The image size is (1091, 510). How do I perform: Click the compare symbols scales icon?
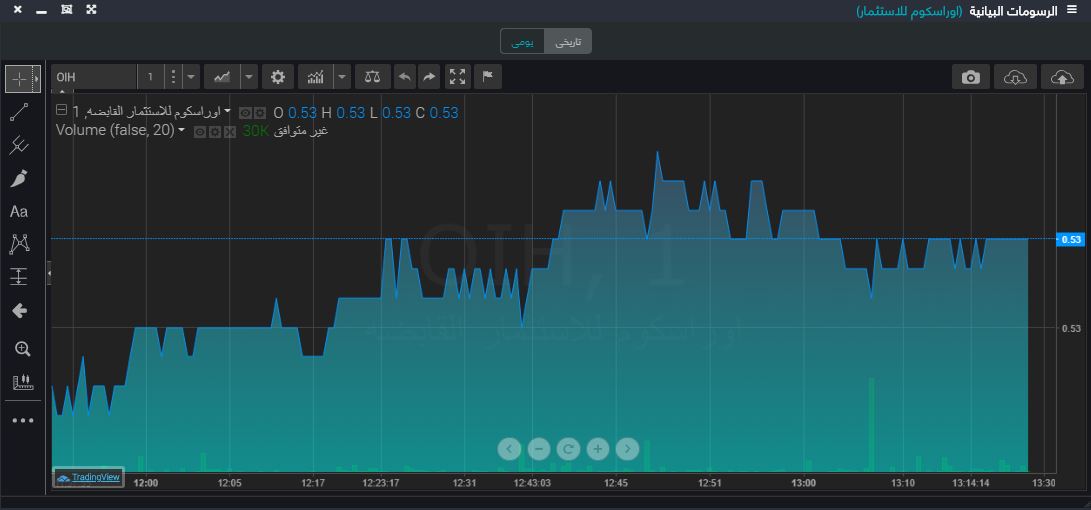point(373,77)
